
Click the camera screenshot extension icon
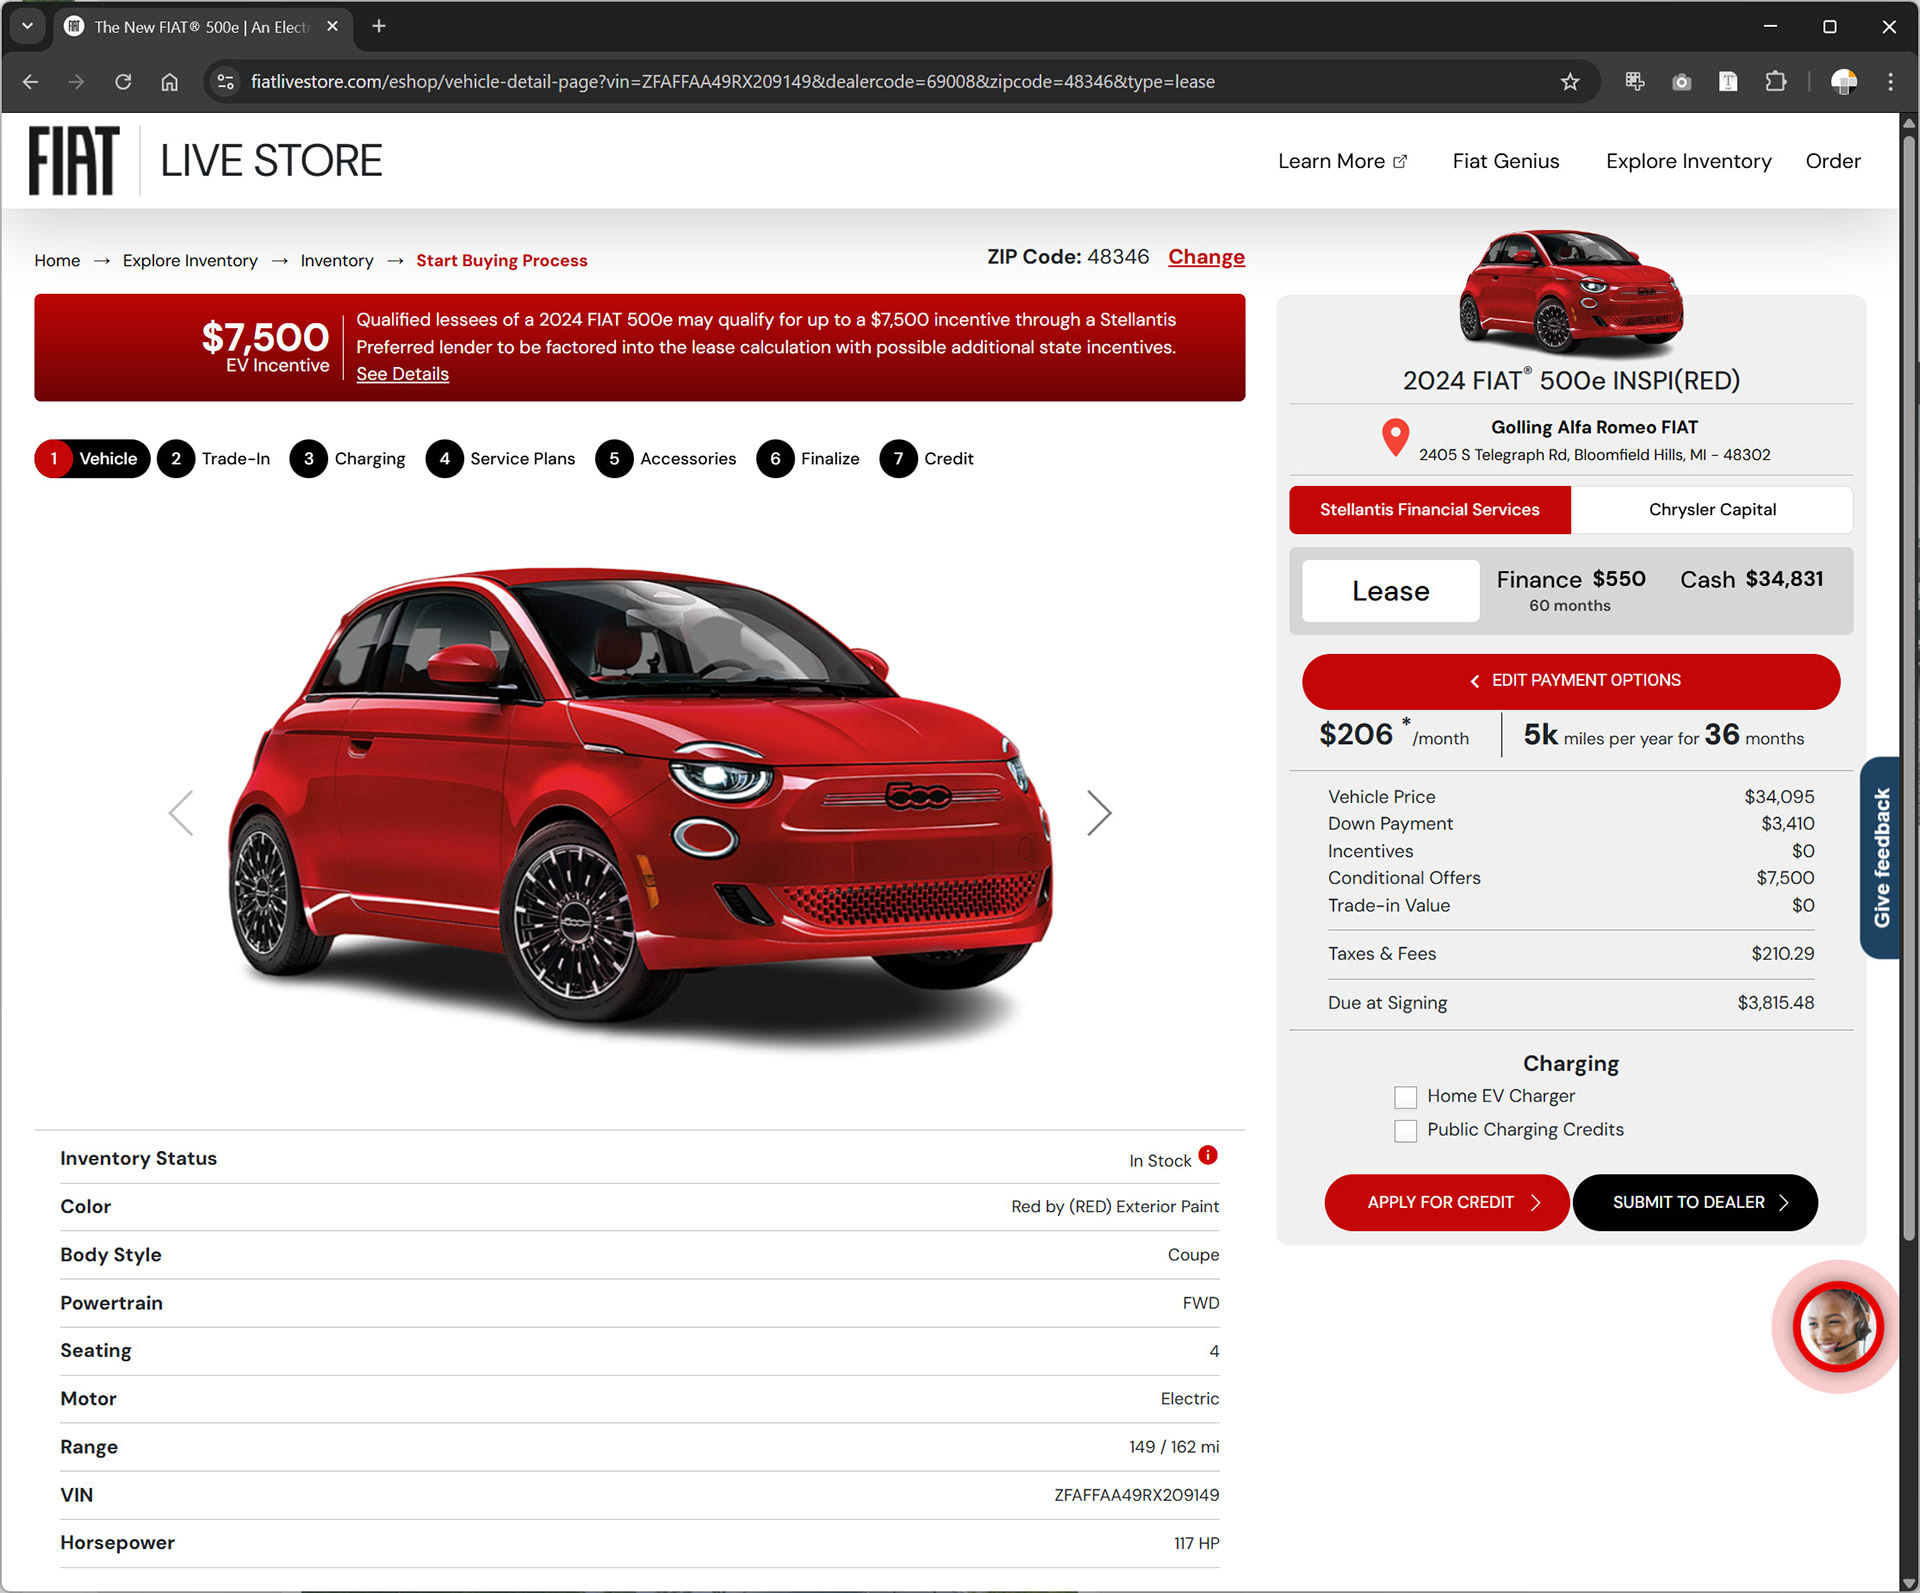click(1682, 82)
